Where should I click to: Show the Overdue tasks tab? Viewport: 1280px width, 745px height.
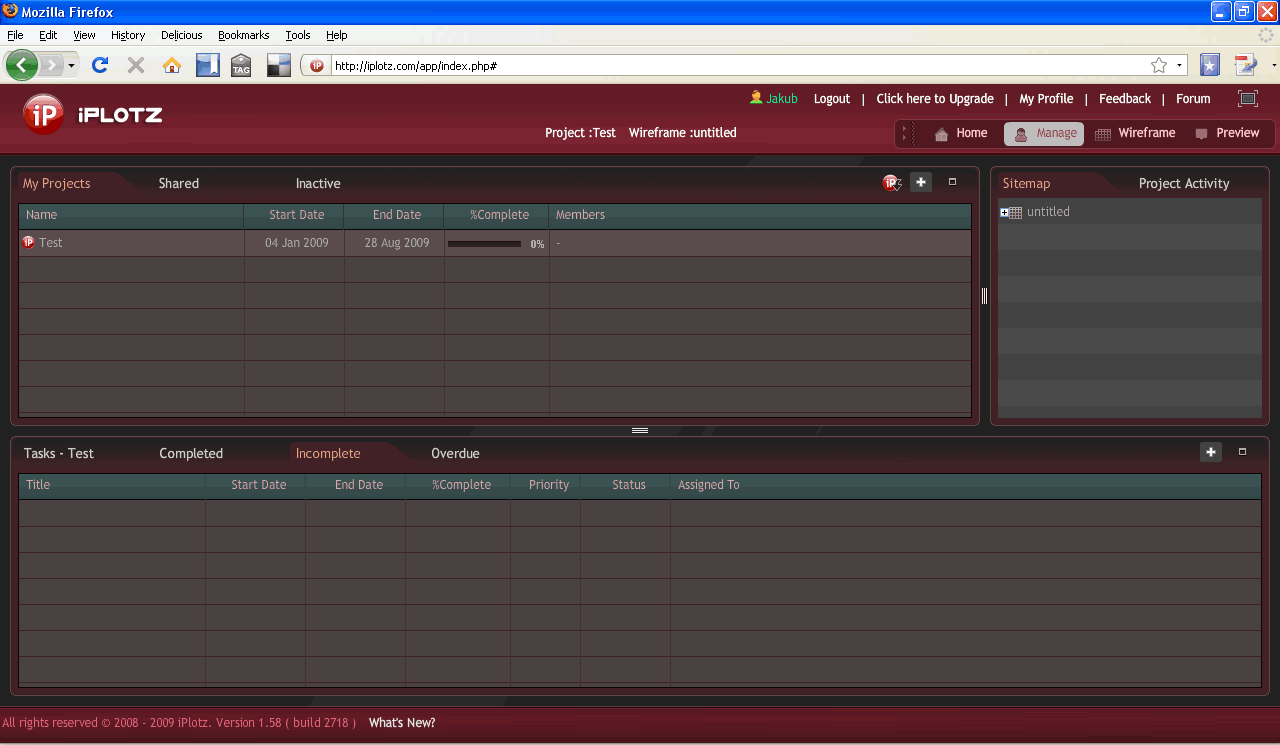click(x=455, y=453)
